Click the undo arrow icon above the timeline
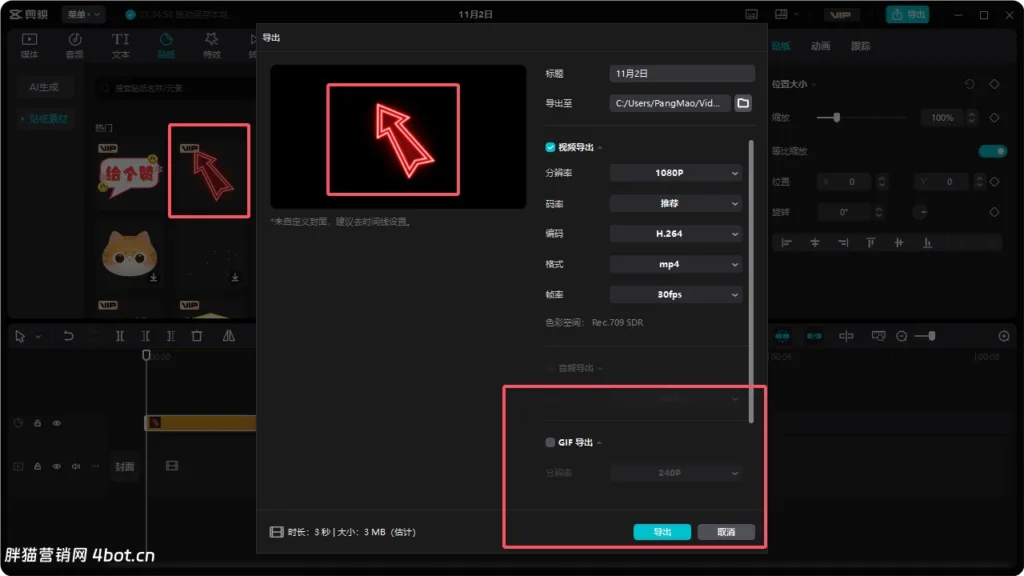 tap(68, 336)
